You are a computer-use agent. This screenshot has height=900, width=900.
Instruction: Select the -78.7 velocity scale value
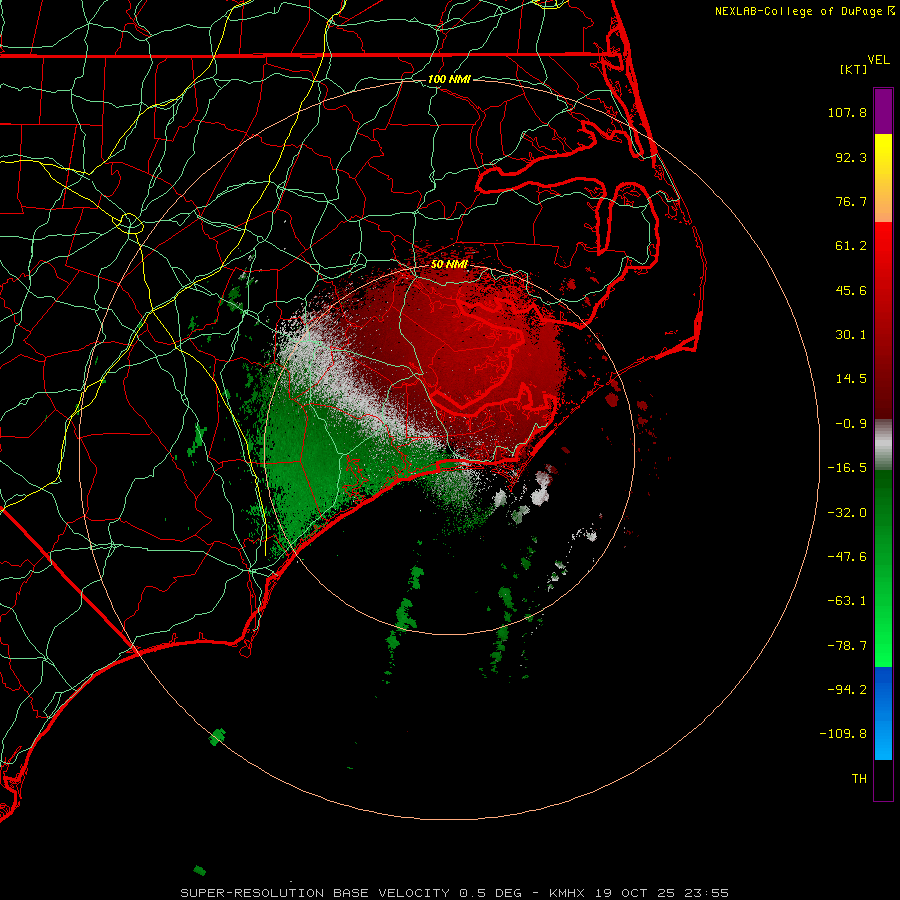pos(847,646)
